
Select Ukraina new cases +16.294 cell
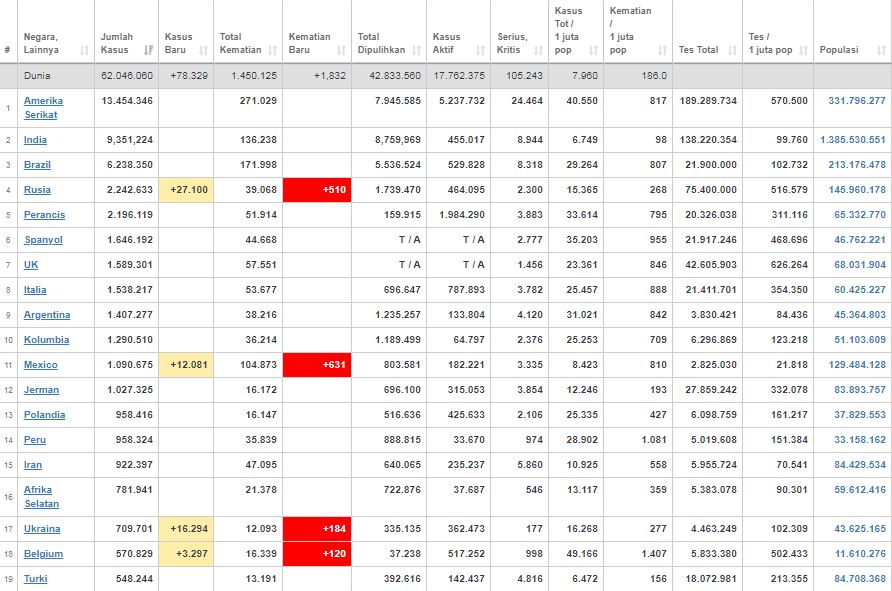186,529
